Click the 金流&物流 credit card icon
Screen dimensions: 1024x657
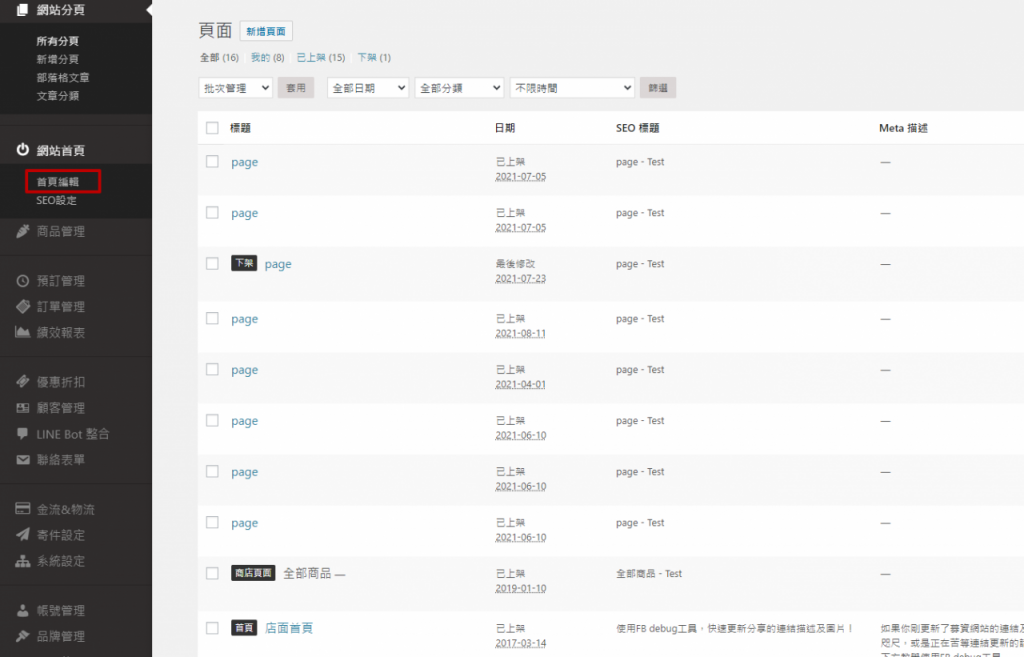coord(23,509)
